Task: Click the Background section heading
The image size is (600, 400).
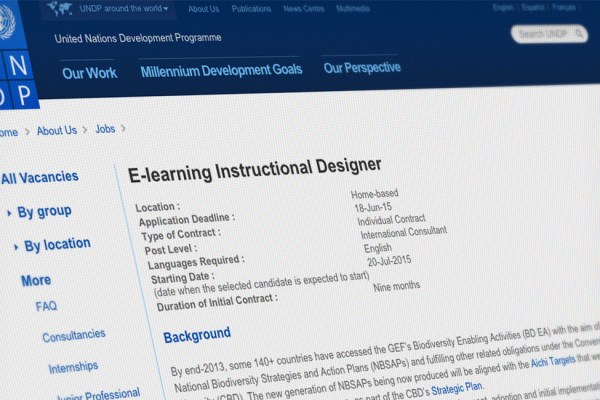Action: click(x=197, y=335)
